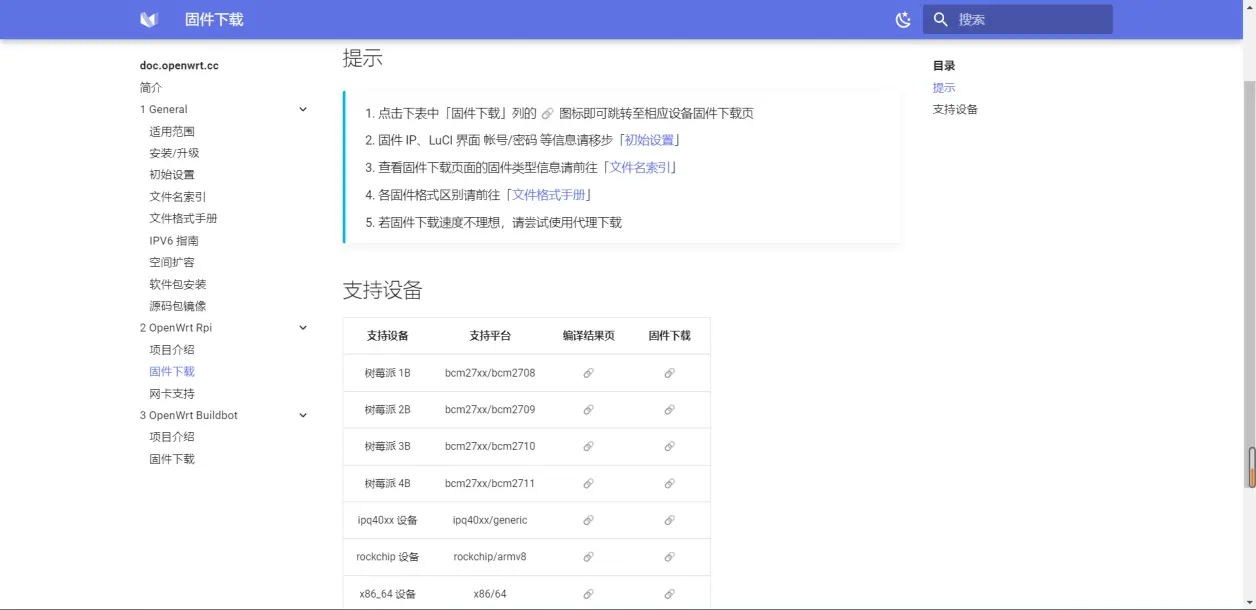
Task: Select active 固件下载 under 2 OpenWrt Rpi
Action: point(172,372)
